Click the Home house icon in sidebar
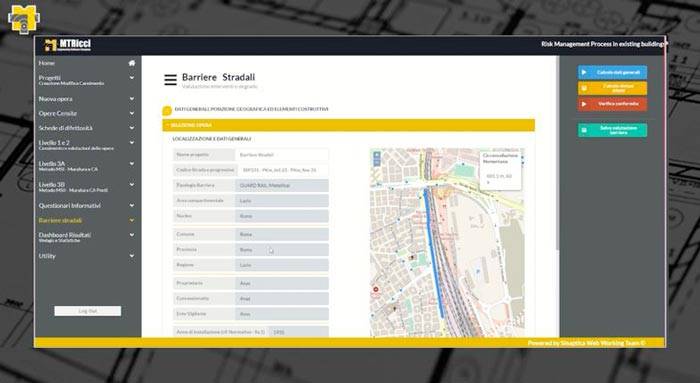The height and width of the screenshot is (383, 700). (132, 63)
